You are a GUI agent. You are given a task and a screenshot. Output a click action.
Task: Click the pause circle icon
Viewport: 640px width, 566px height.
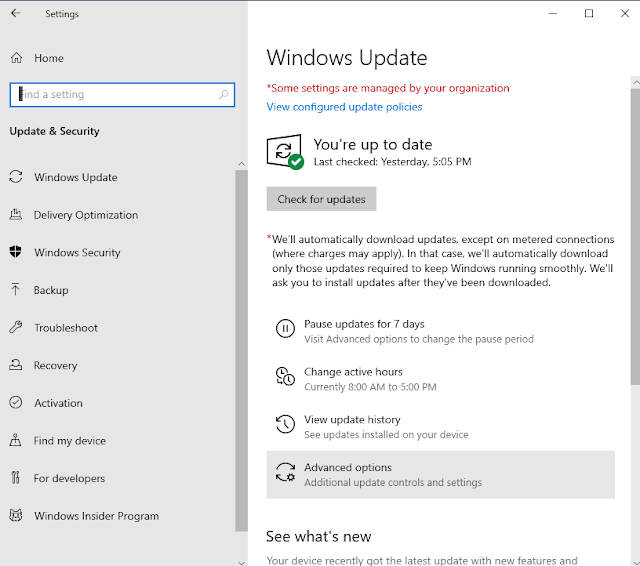point(285,329)
